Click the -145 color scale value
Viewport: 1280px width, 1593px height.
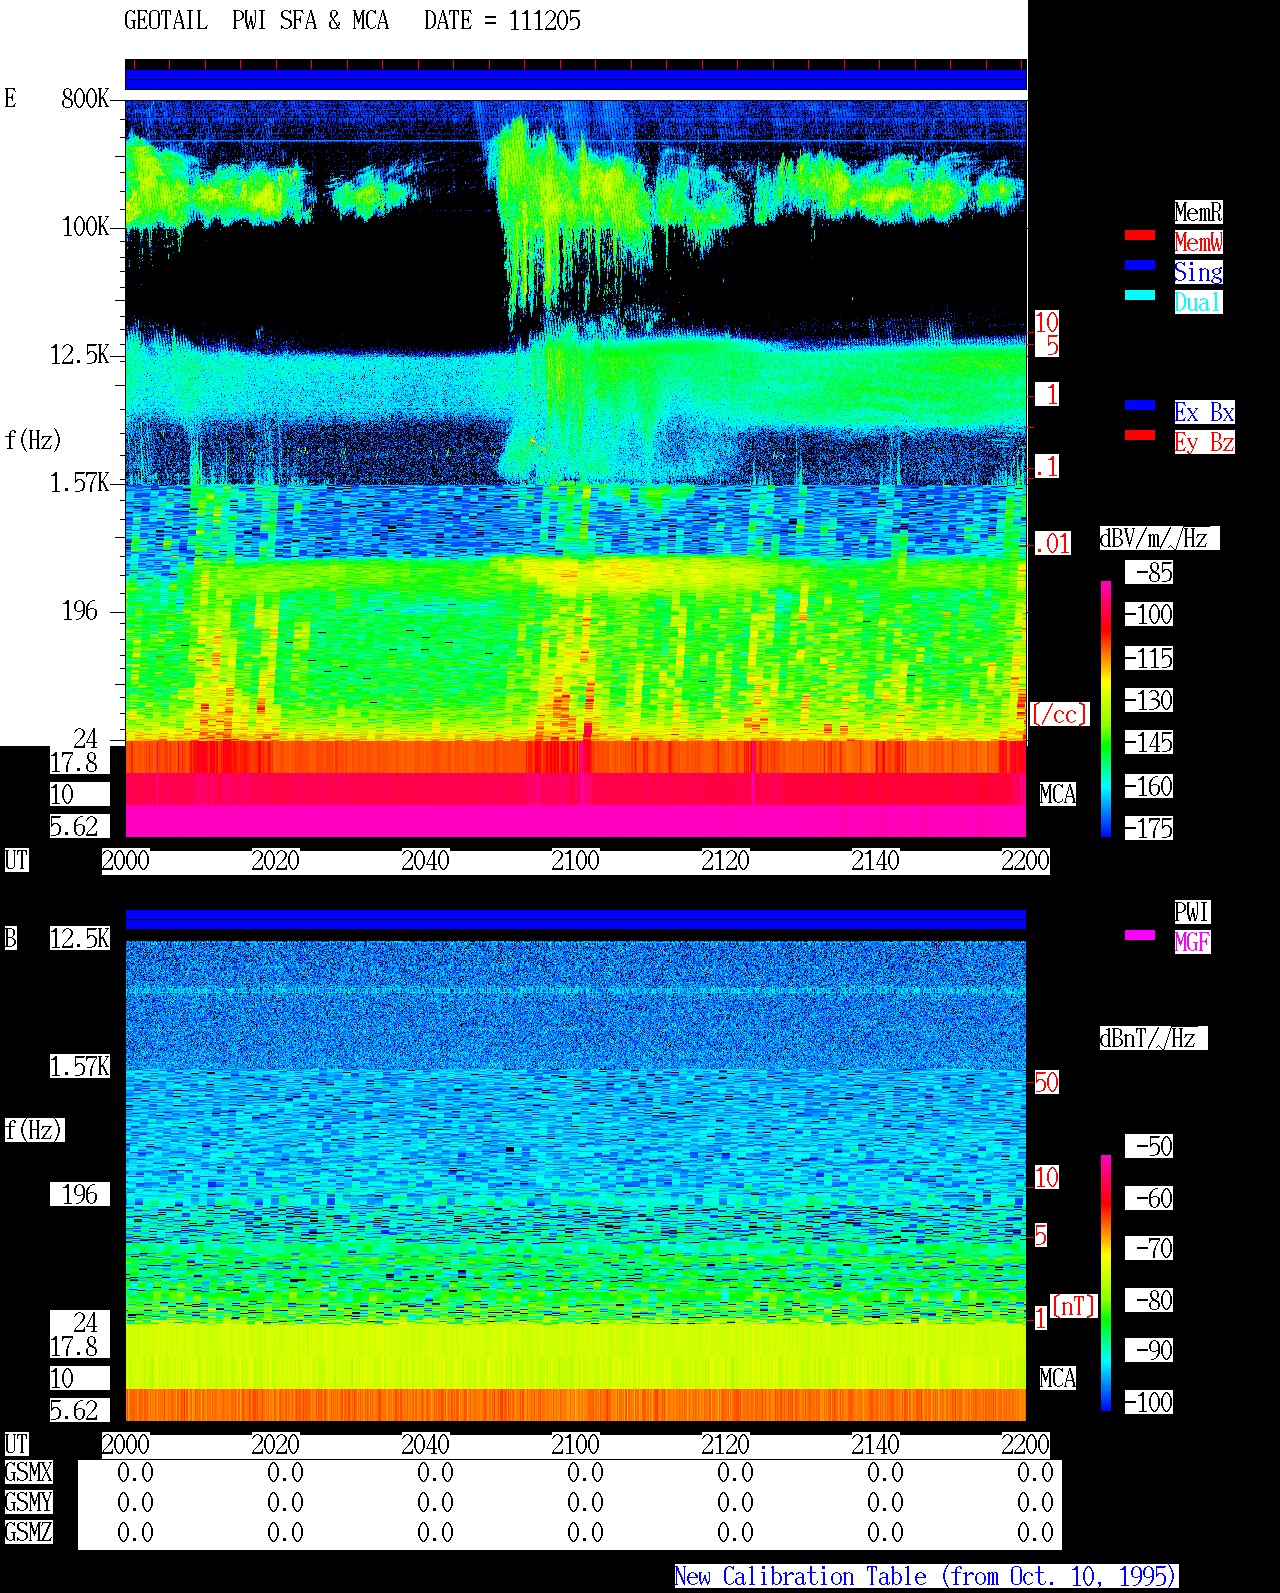pyautogui.click(x=1149, y=743)
